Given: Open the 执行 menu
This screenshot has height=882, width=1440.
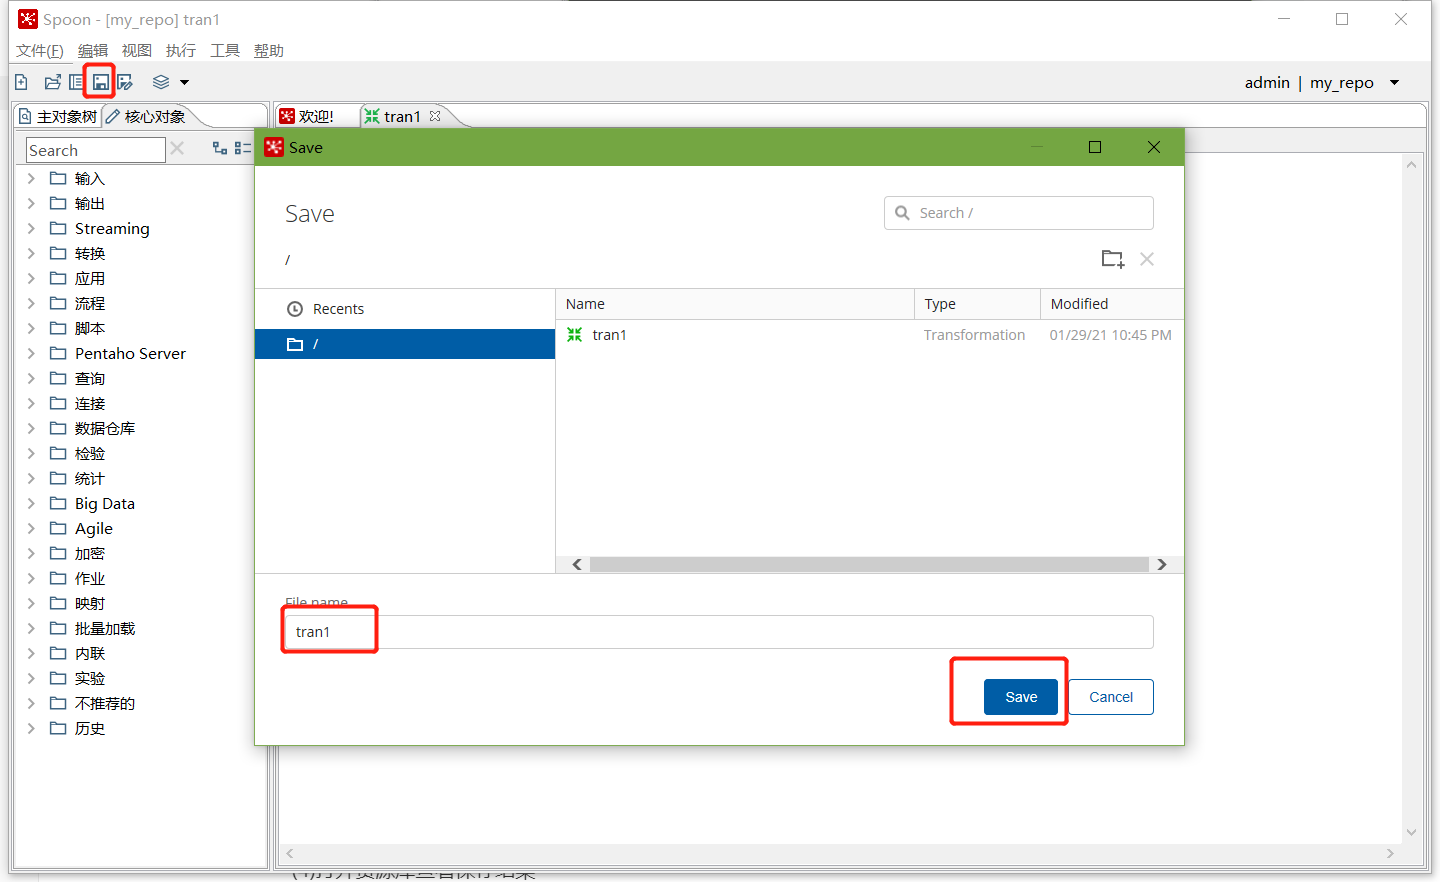Looking at the screenshot, I should pos(181,51).
